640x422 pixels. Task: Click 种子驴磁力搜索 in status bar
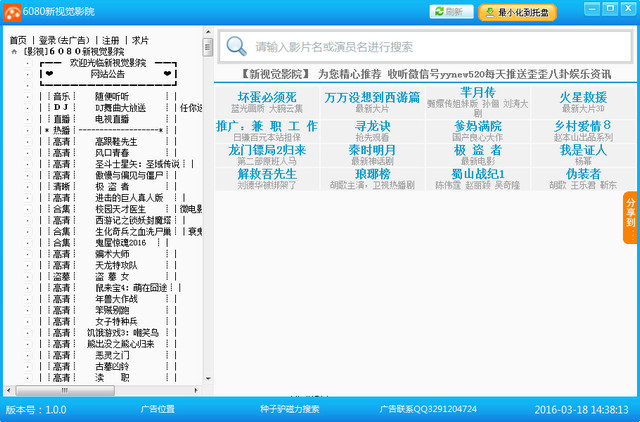[290, 409]
